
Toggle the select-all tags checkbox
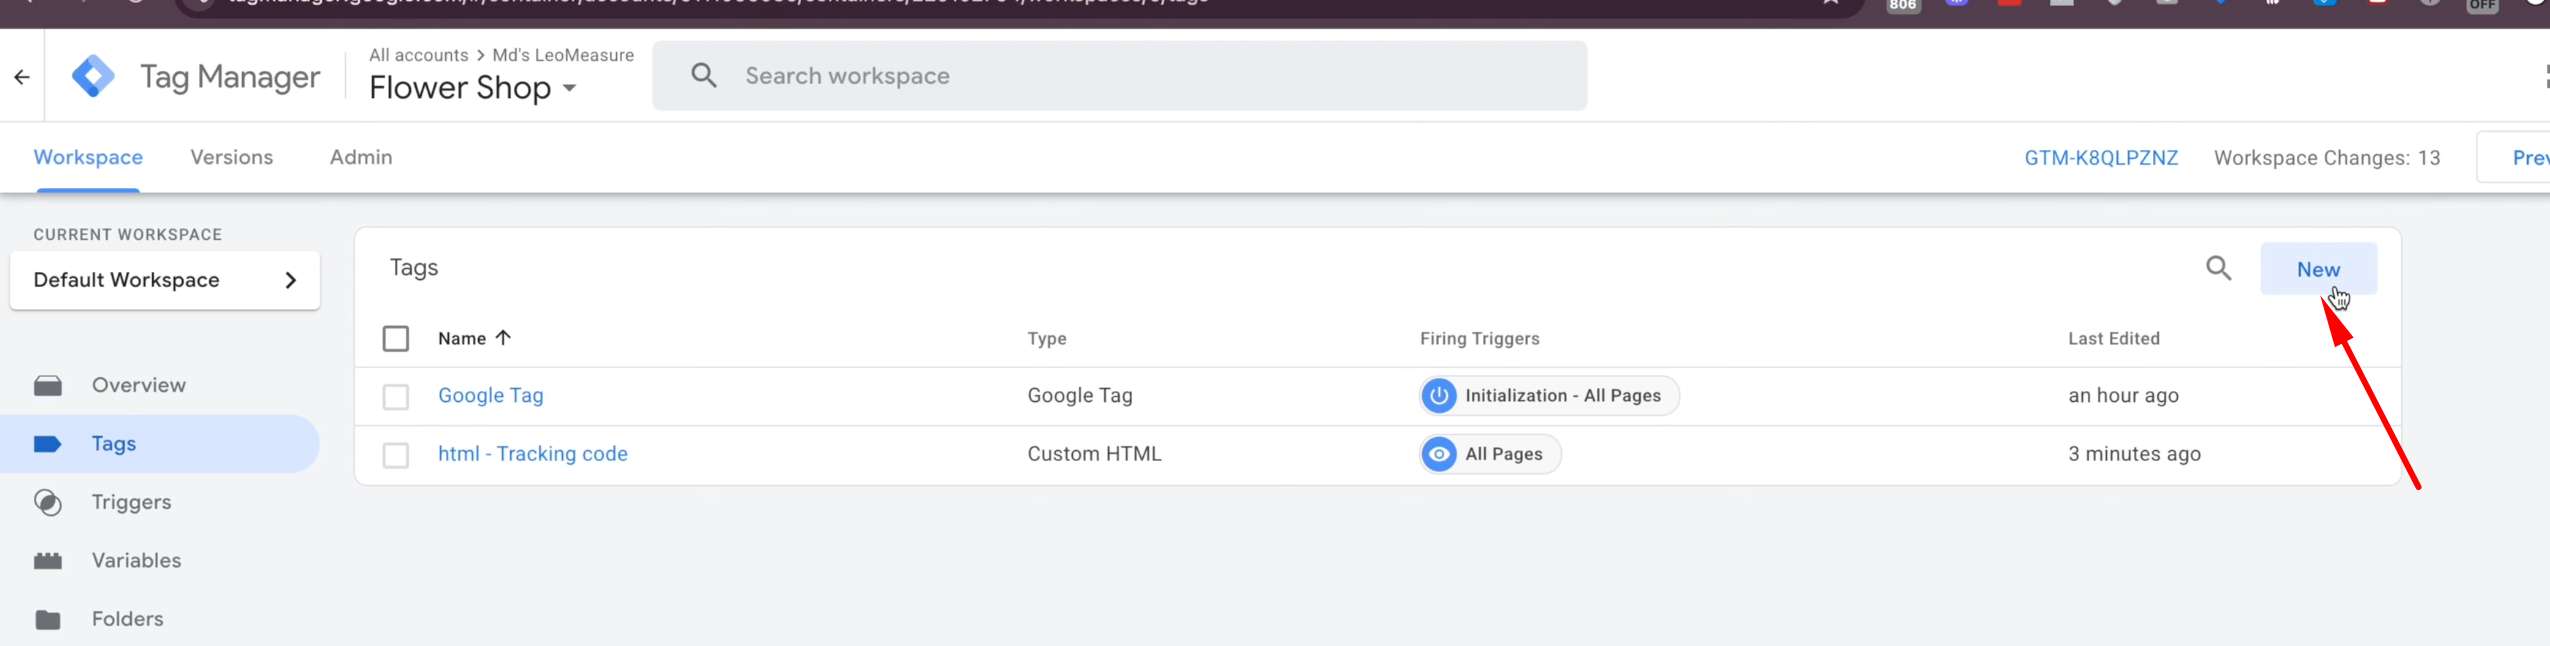pos(396,339)
